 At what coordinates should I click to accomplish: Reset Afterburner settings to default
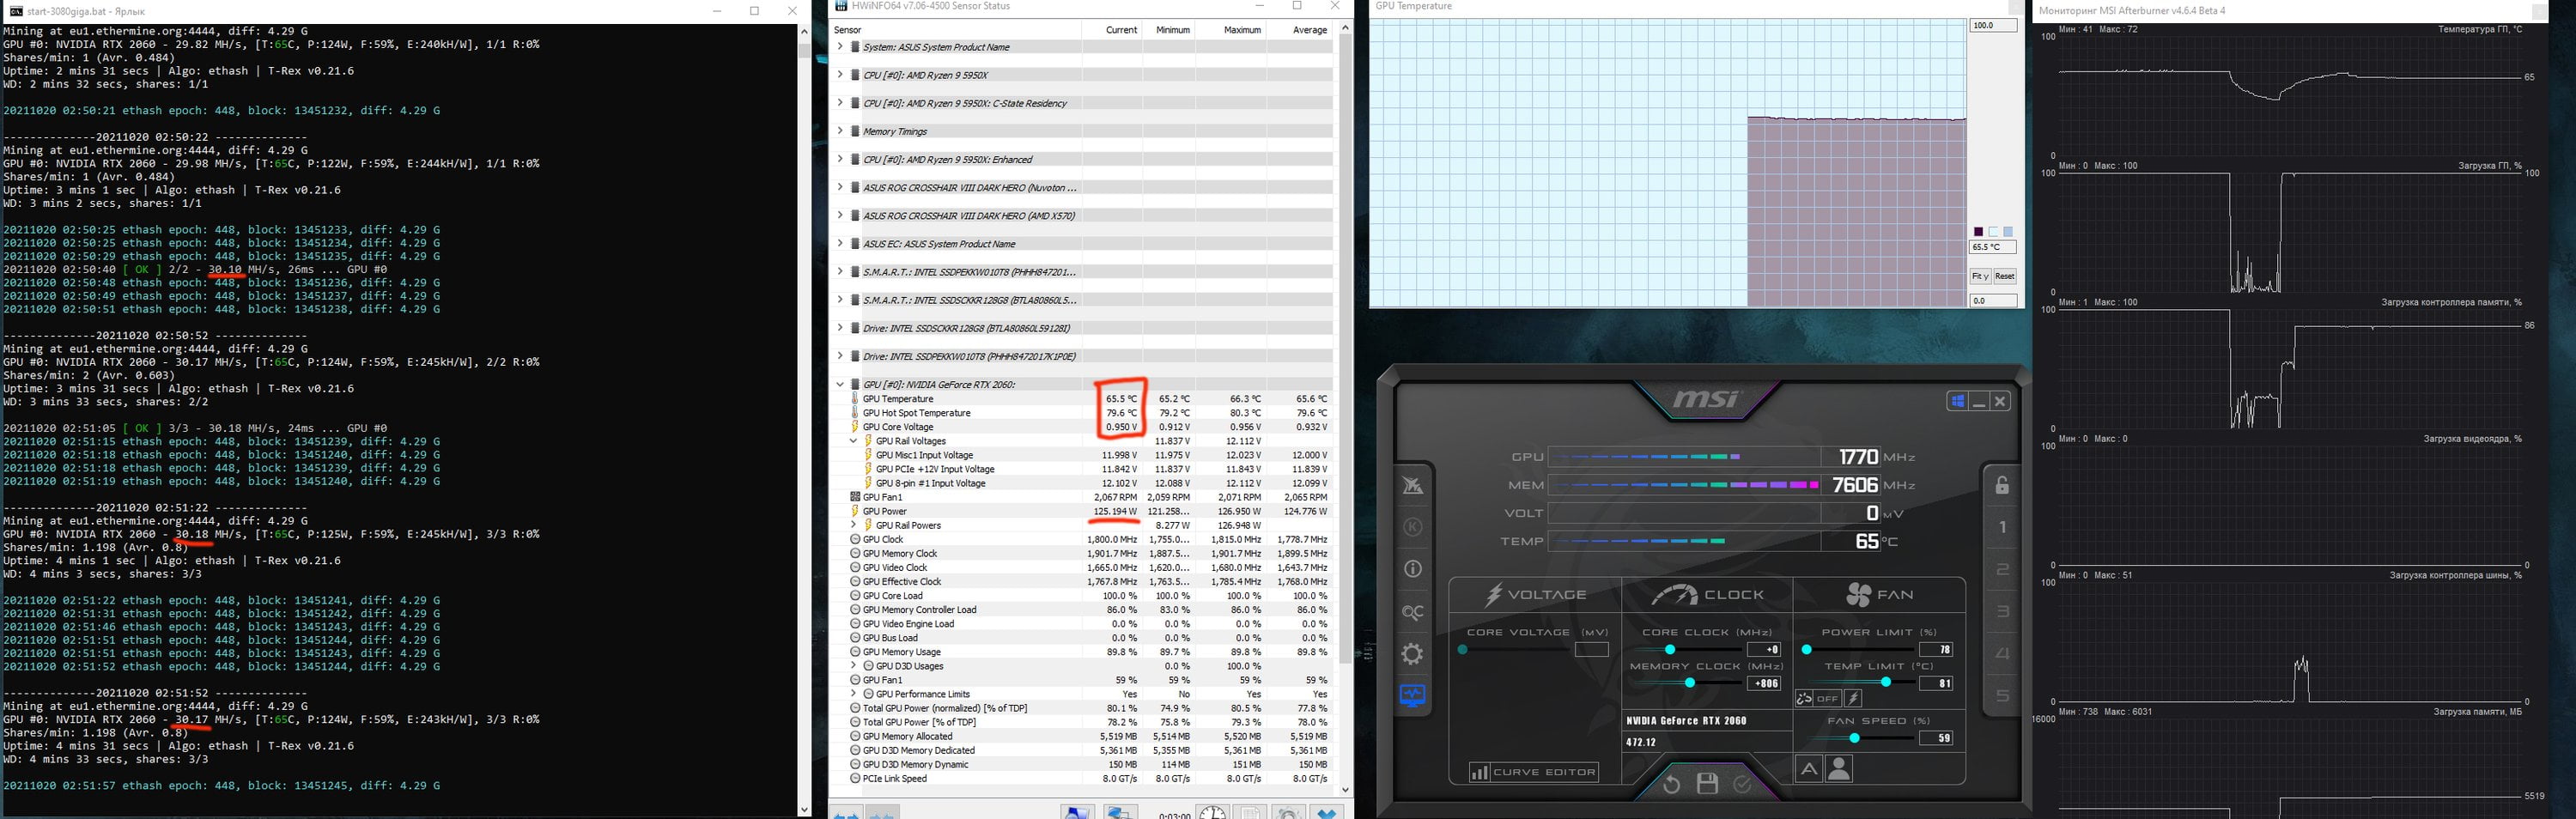point(1671,784)
